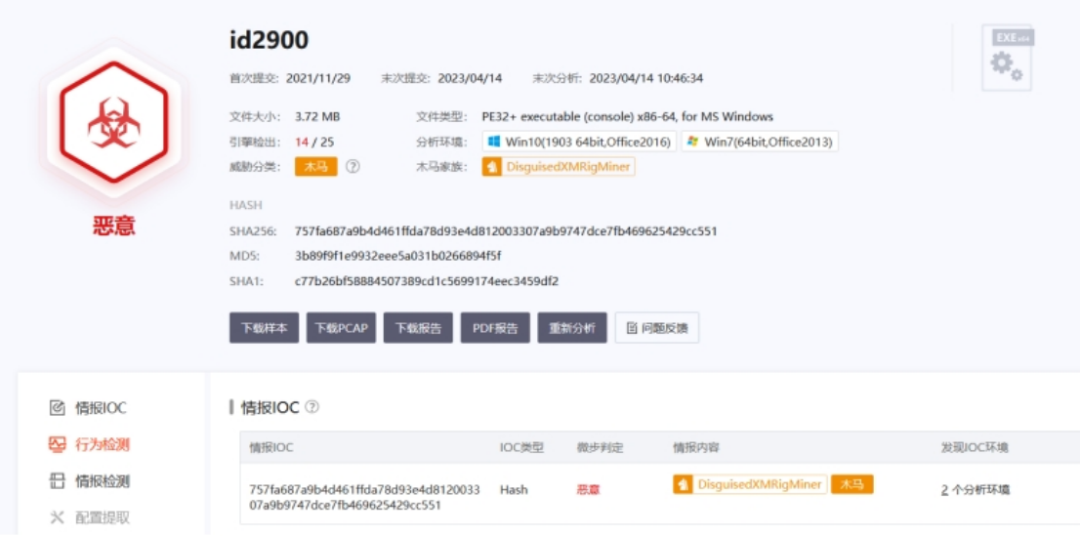
Task: Open 配置提取 in the sidebar
Action: point(102,517)
